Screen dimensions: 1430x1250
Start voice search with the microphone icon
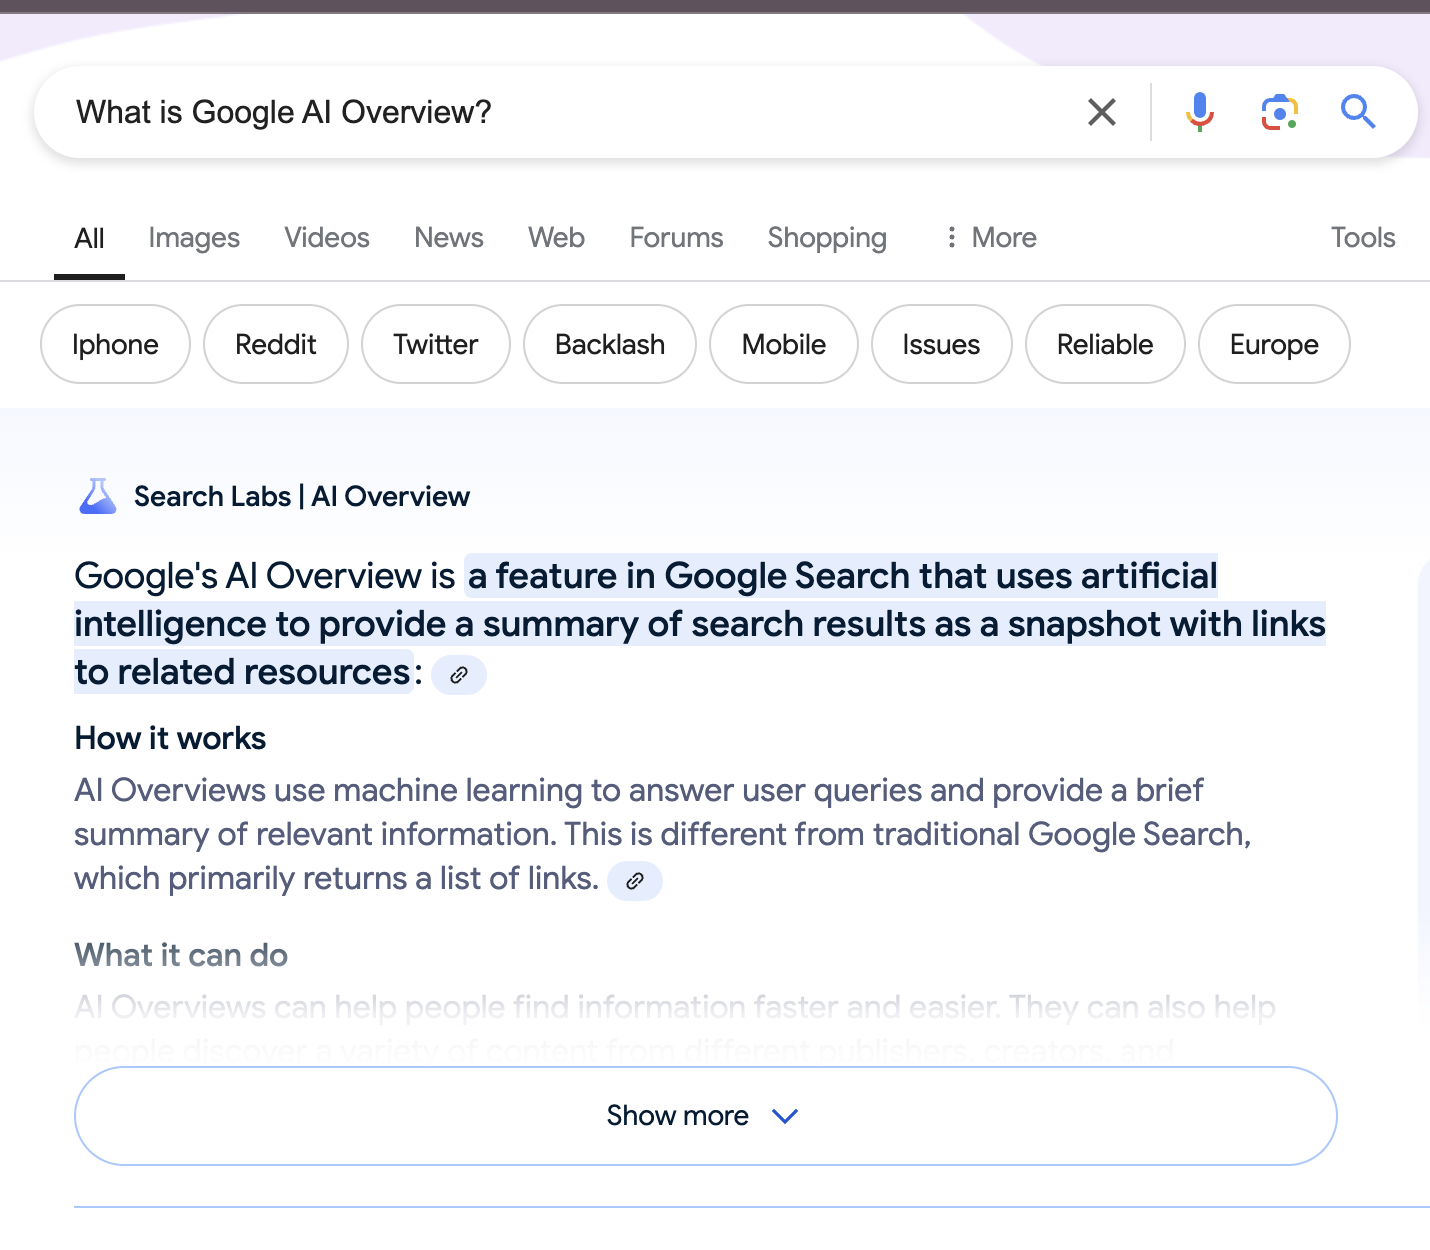coord(1199,112)
